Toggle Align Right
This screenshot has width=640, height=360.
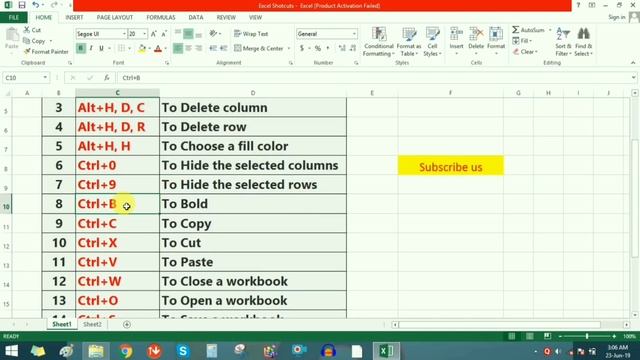199,48
